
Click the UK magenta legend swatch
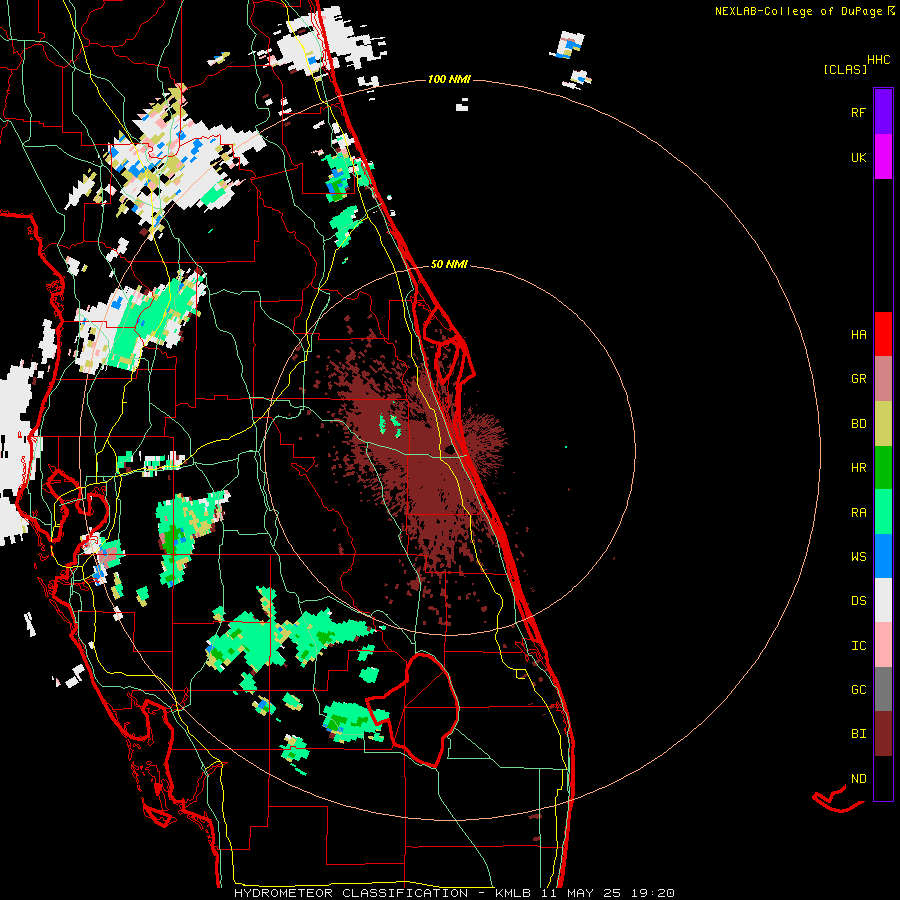coord(883,157)
